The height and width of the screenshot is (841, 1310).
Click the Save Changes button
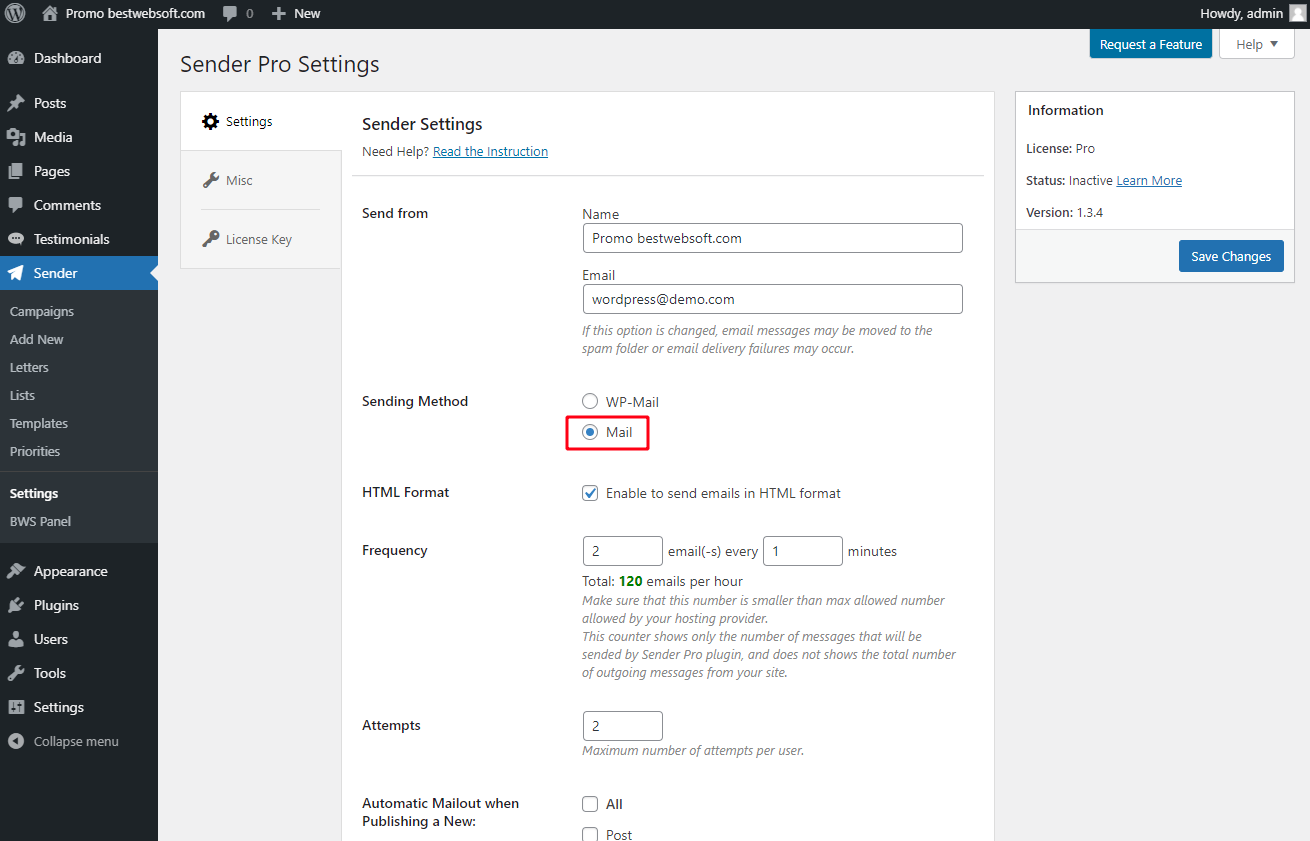tap(1231, 256)
